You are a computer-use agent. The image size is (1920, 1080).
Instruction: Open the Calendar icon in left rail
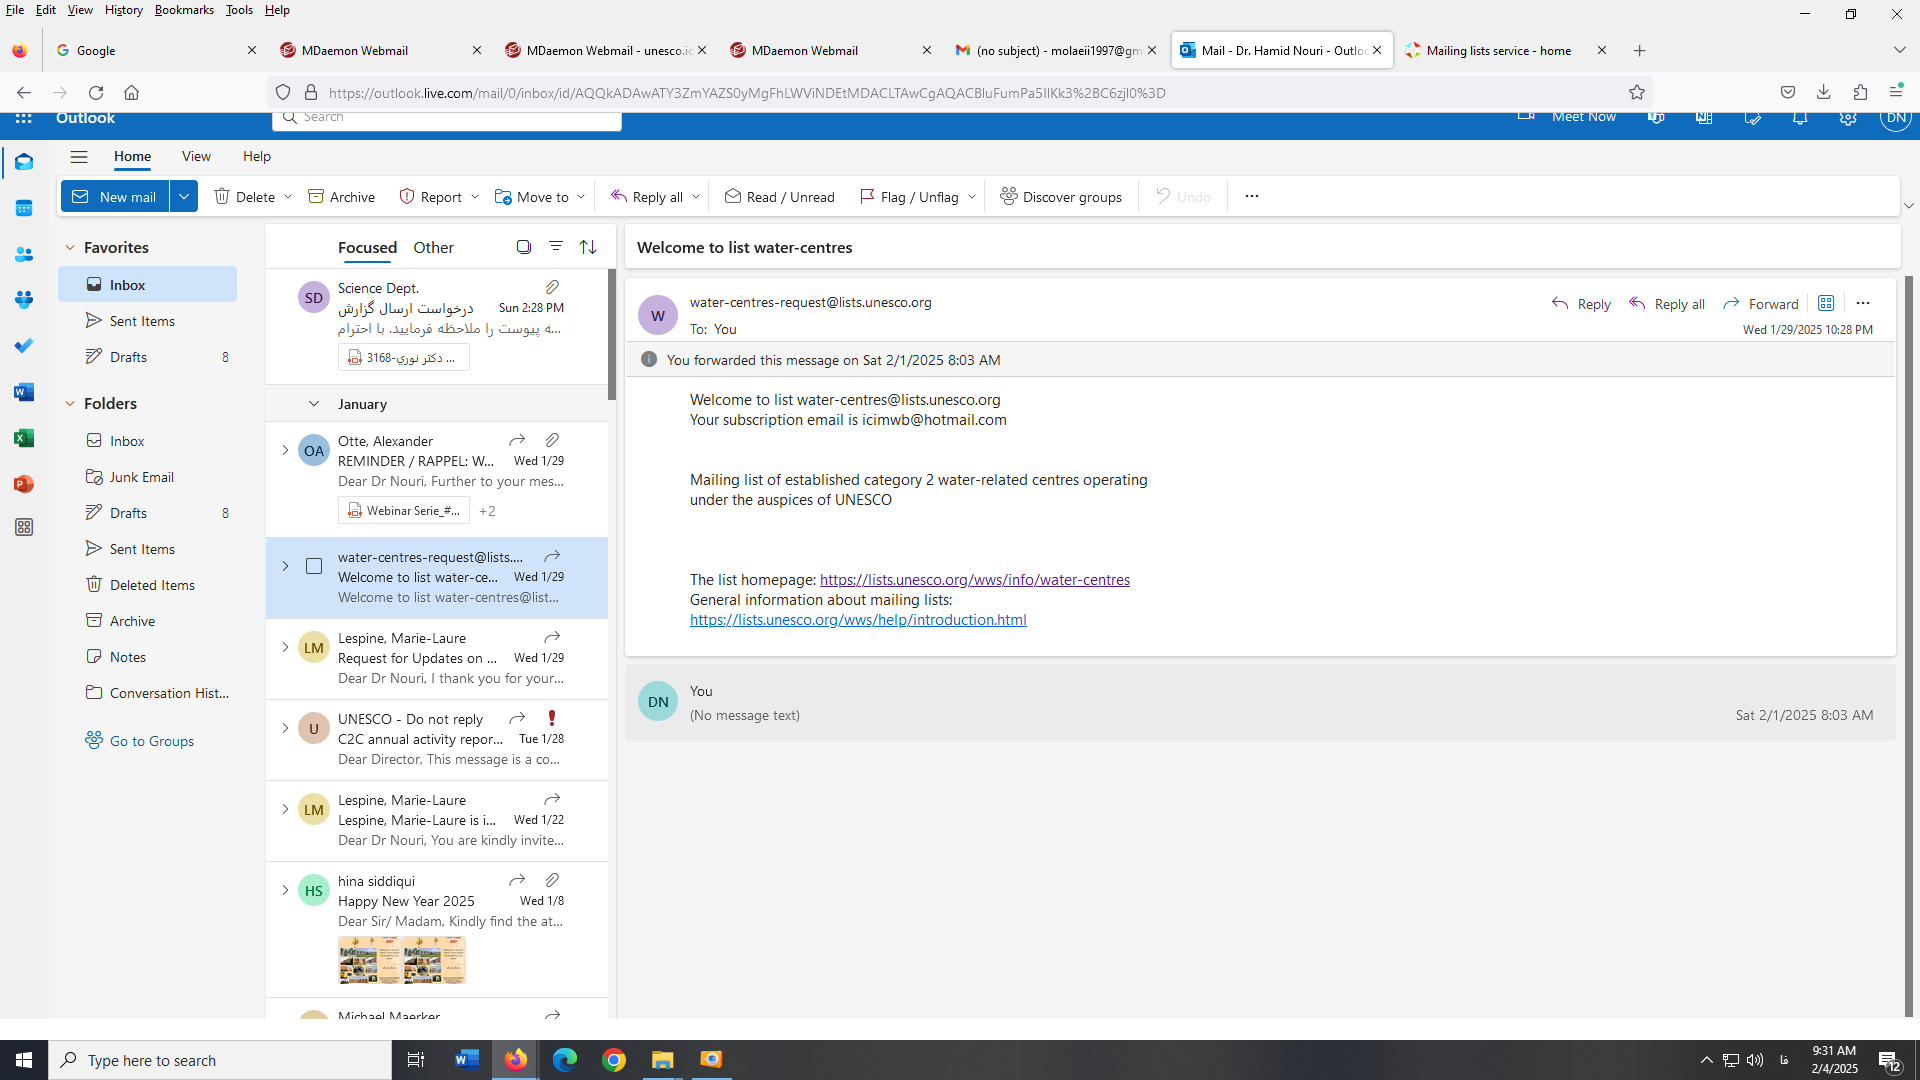point(24,208)
